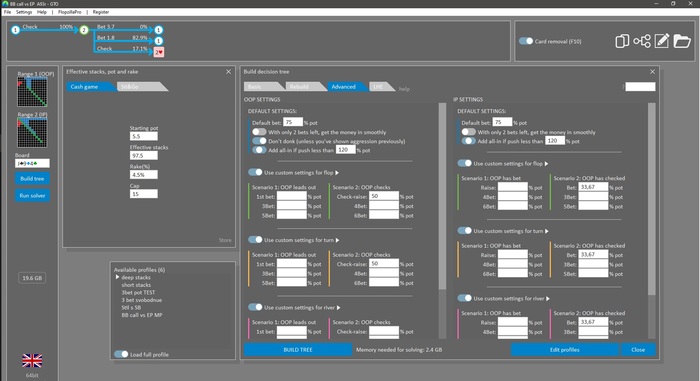Close the Effective stacks, pot and rake panel

[x=229, y=71]
